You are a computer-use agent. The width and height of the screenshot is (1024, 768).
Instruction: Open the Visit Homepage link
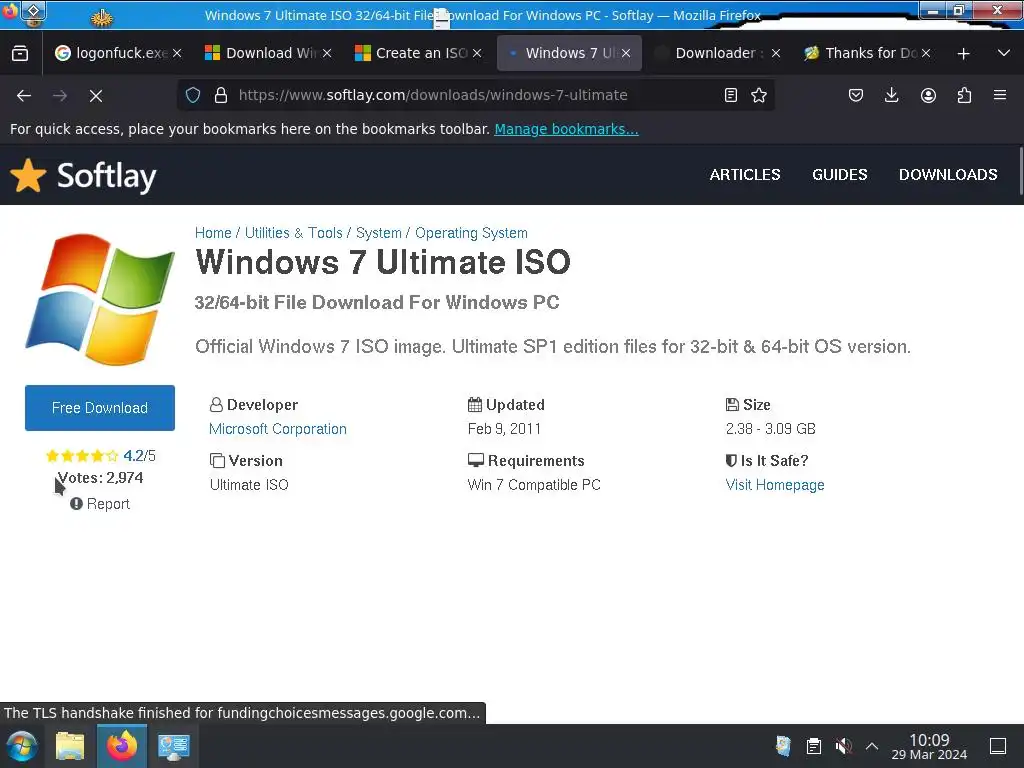coord(775,485)
